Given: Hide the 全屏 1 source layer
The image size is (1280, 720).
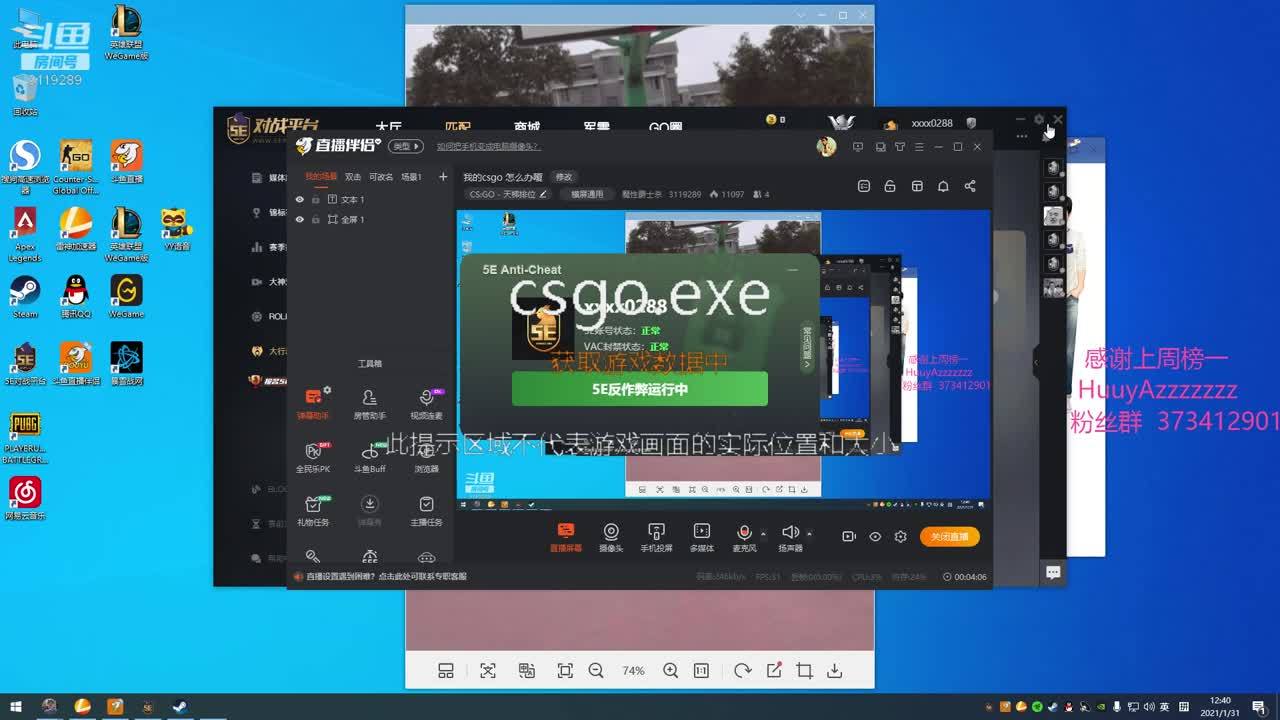Looking at the screenshot, I should (299, 219).
